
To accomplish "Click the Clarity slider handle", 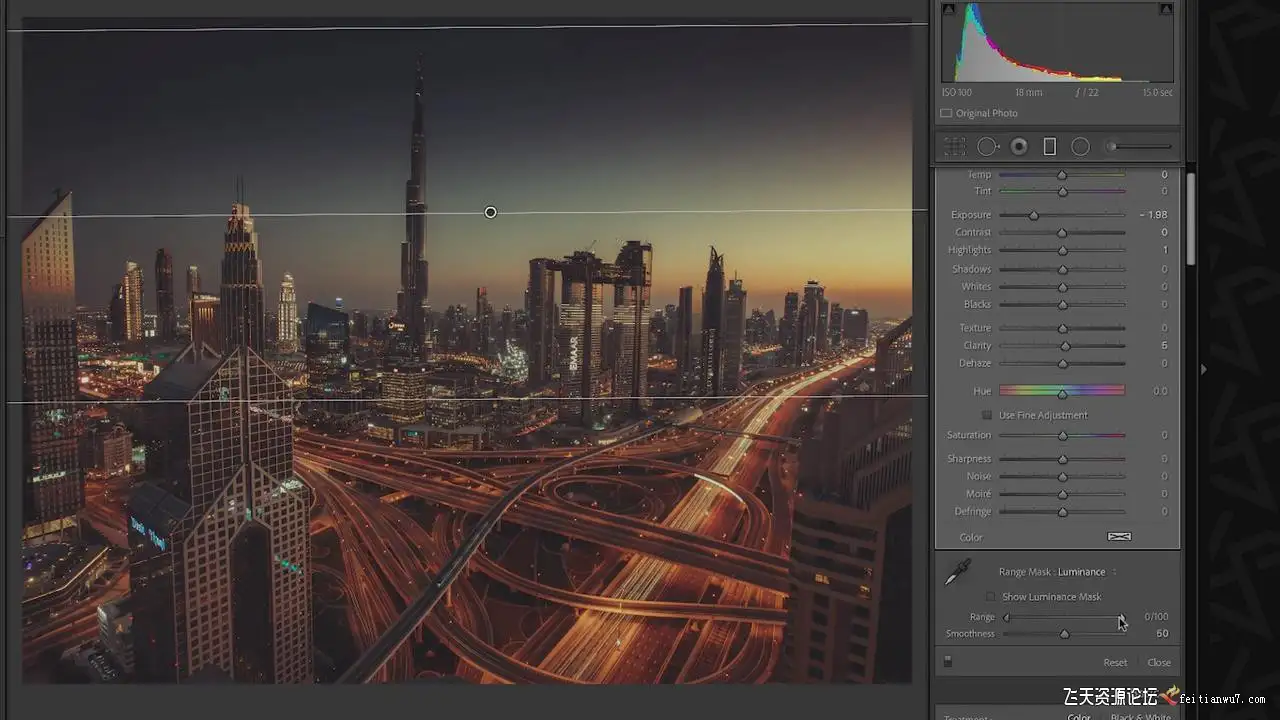I will coord(1065,346).
